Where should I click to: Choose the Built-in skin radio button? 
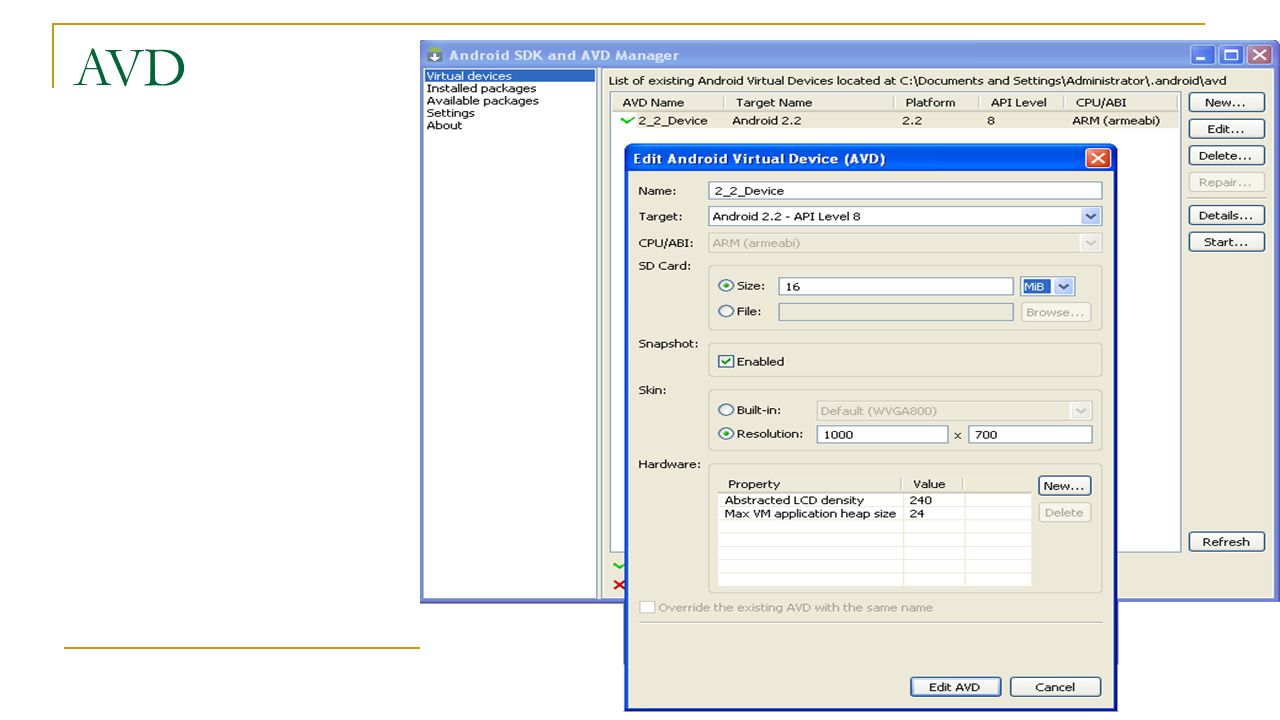727,410
